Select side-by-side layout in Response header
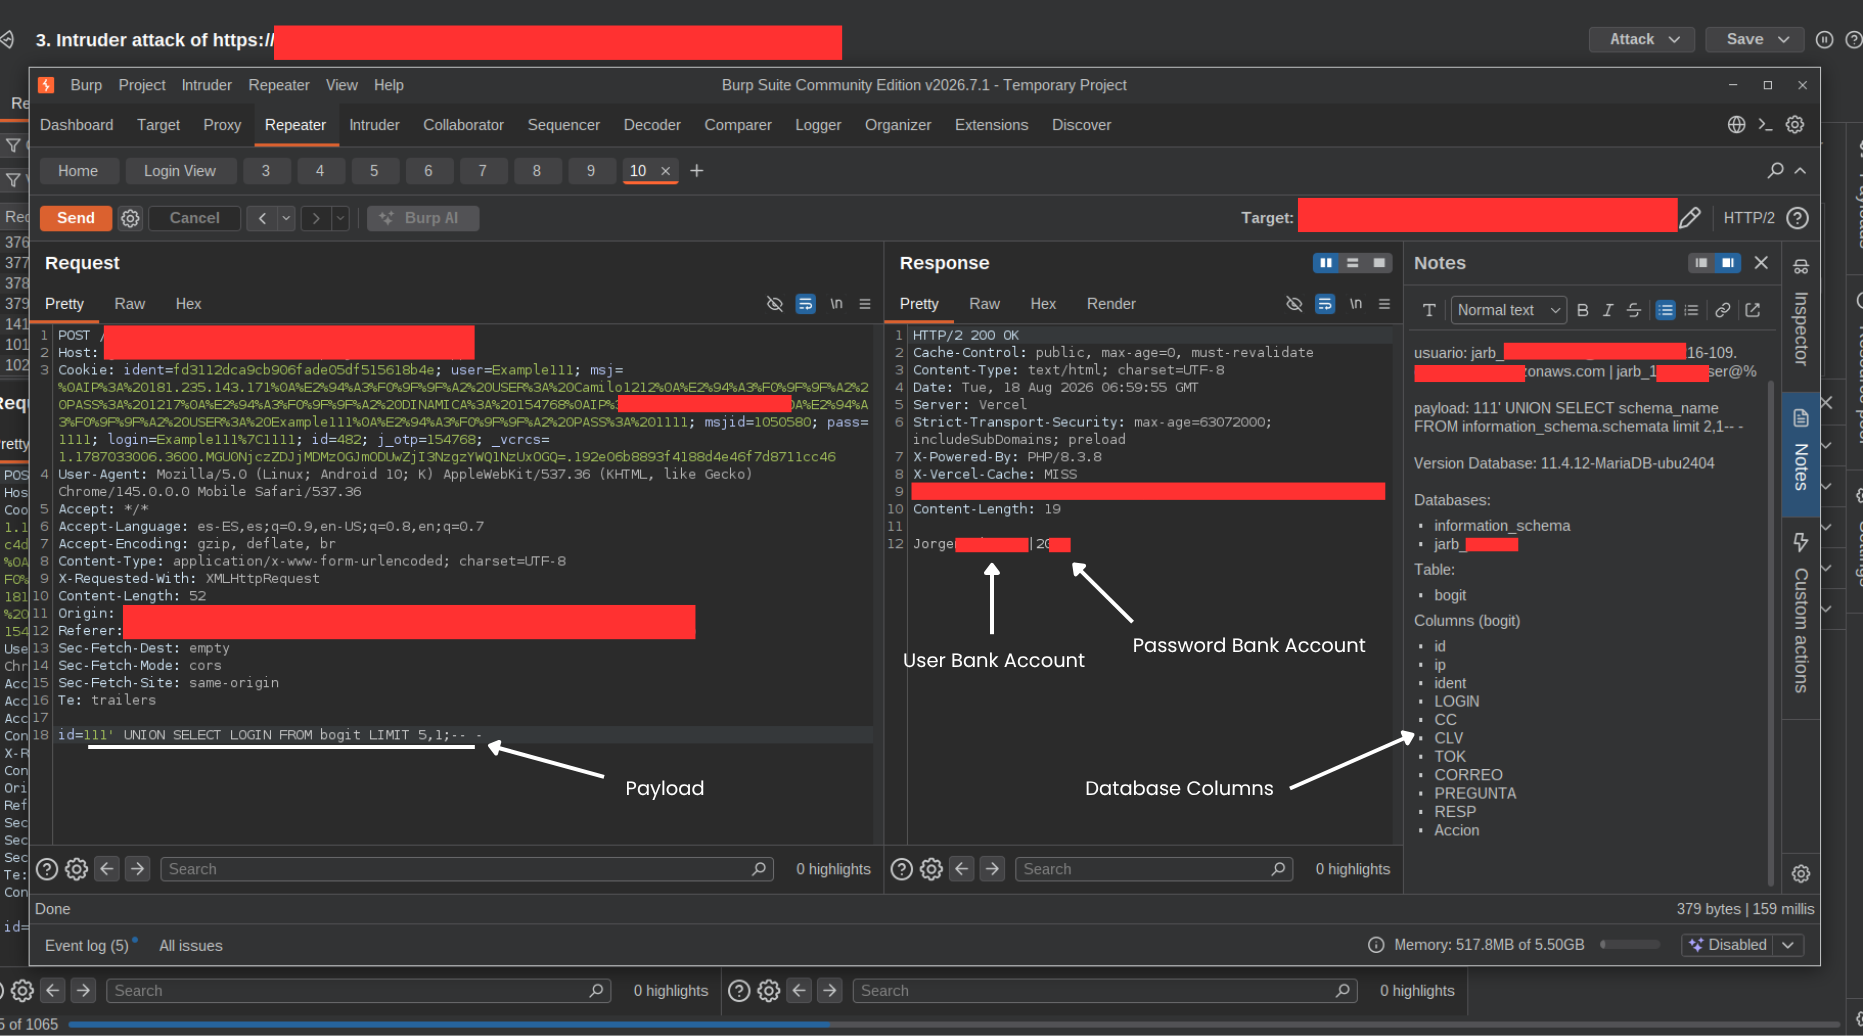 pos(1326,263)
